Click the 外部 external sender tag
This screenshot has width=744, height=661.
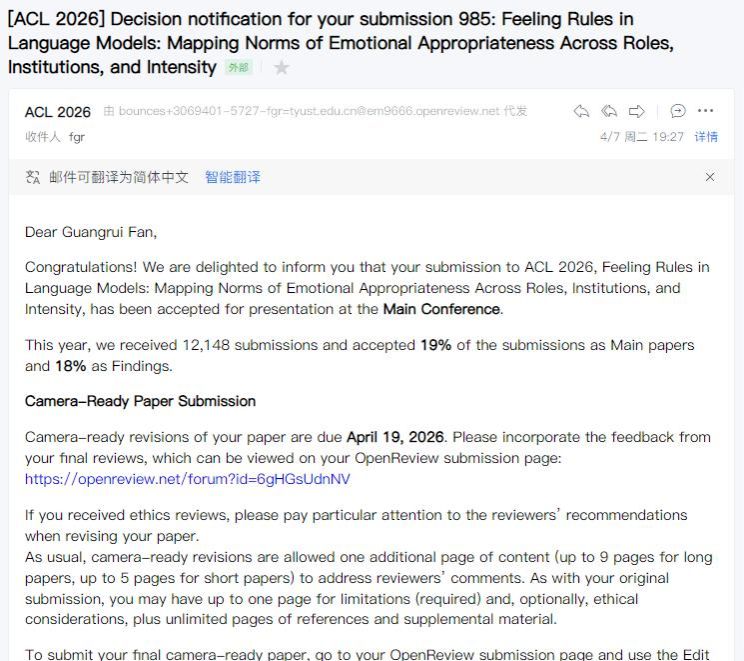coord(239,68)
